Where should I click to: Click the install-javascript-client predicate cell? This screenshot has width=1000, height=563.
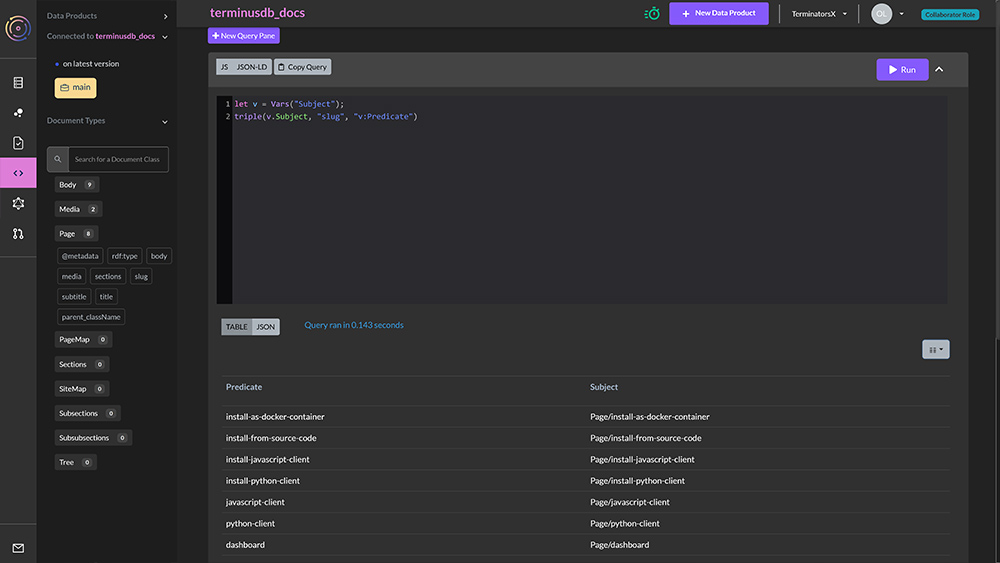(x=267, y=459)
